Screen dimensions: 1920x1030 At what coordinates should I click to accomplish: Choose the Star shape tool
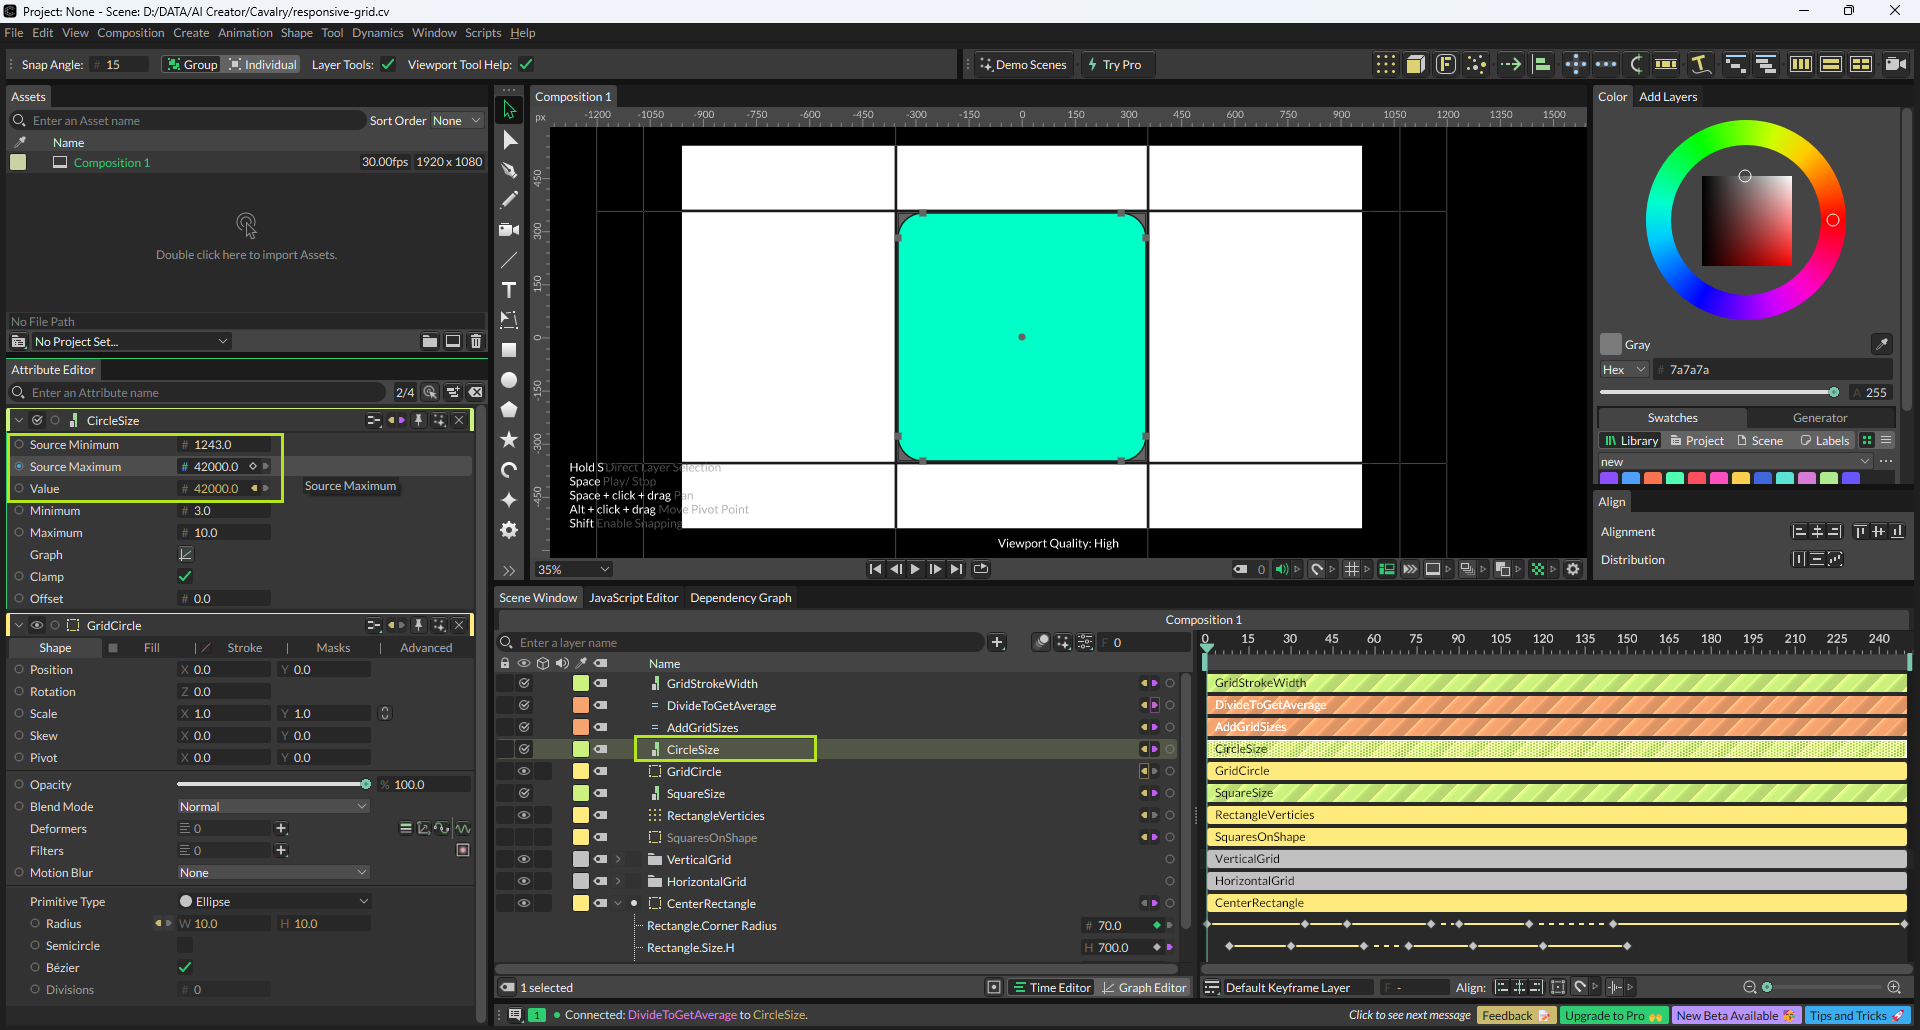coord(509,440)
